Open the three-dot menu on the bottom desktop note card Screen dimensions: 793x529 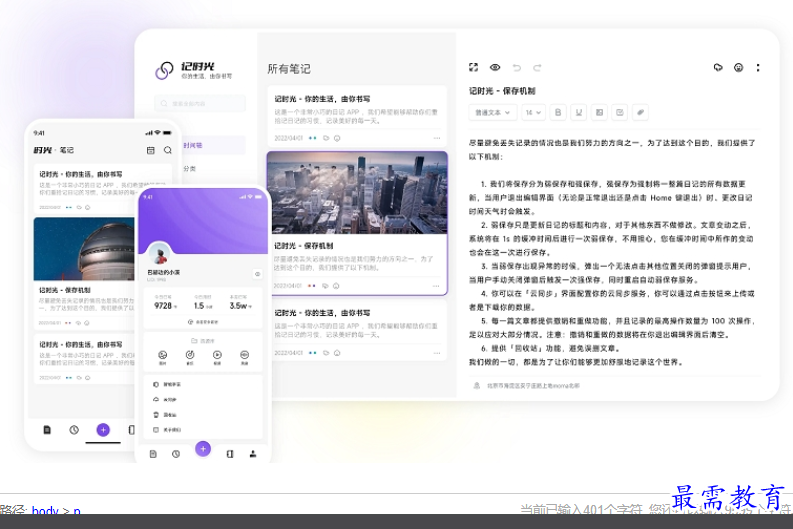(436, 353)
